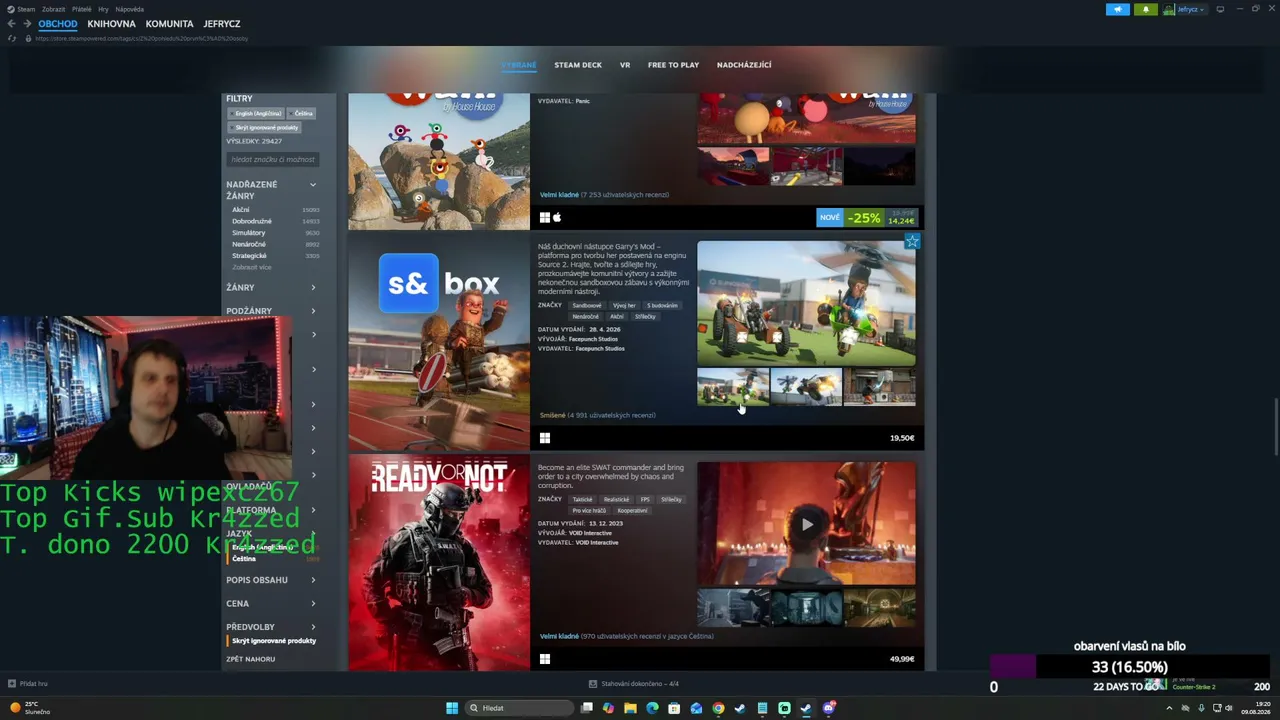Filter by the Akční genre
This screenshot has width=1280, height=720.
(241, 210)
